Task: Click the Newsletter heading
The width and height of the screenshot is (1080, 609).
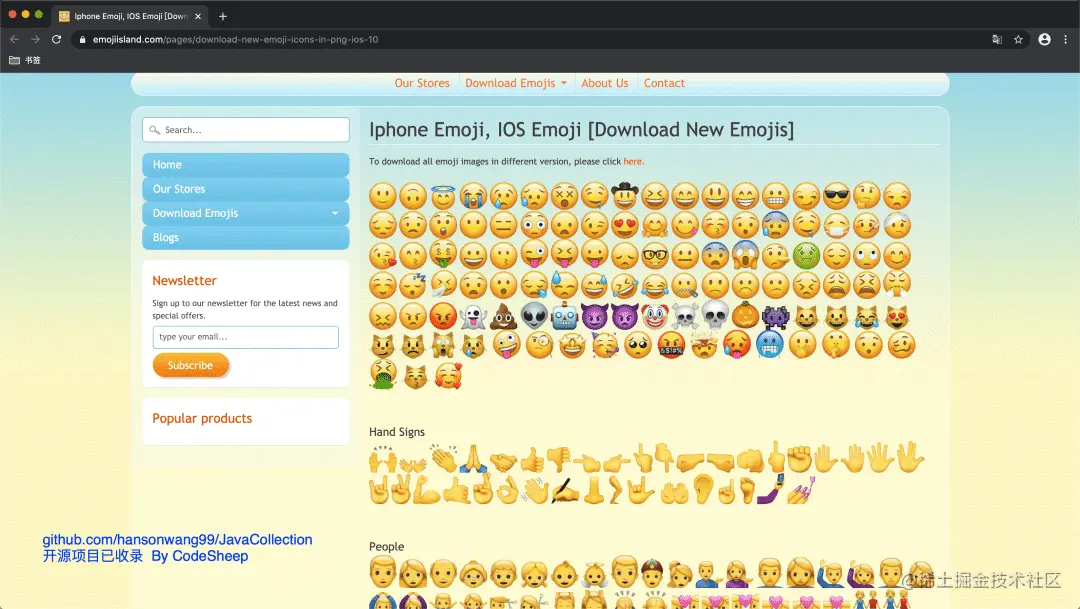Action: point(184,280)
